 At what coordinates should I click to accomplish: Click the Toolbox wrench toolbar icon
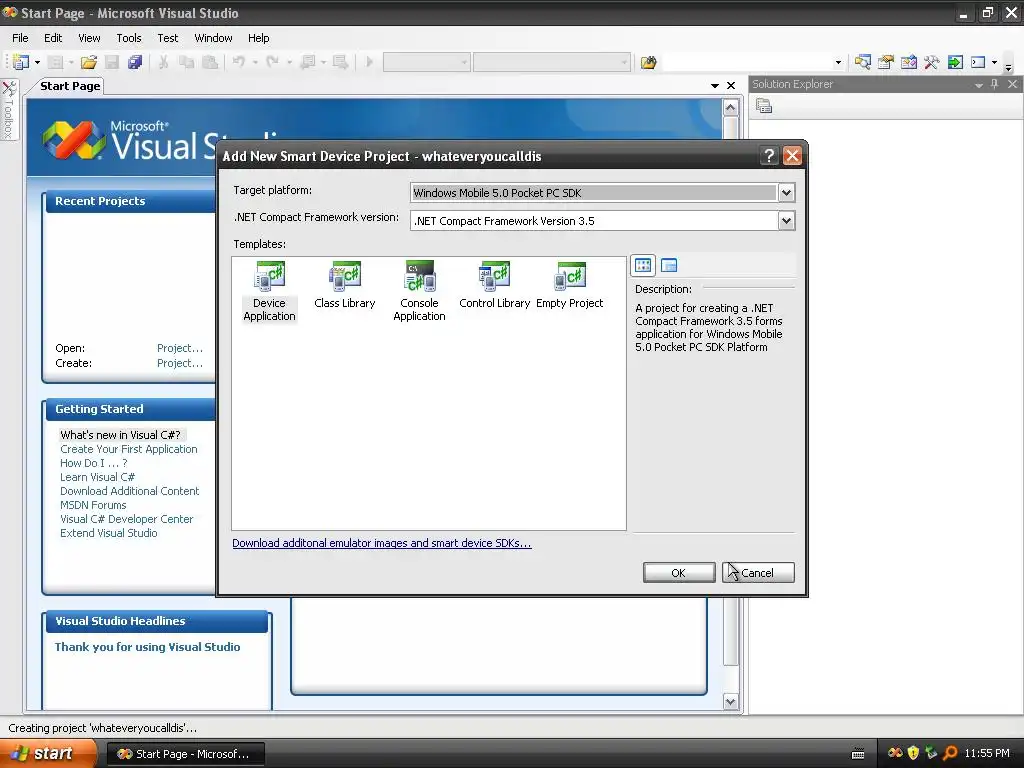[x=932, y=63]
